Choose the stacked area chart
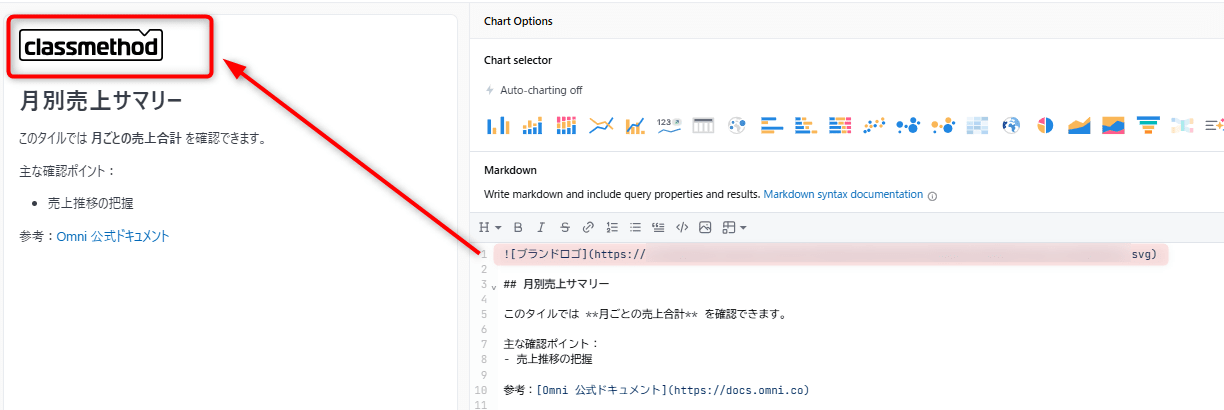 [1114, 126]
